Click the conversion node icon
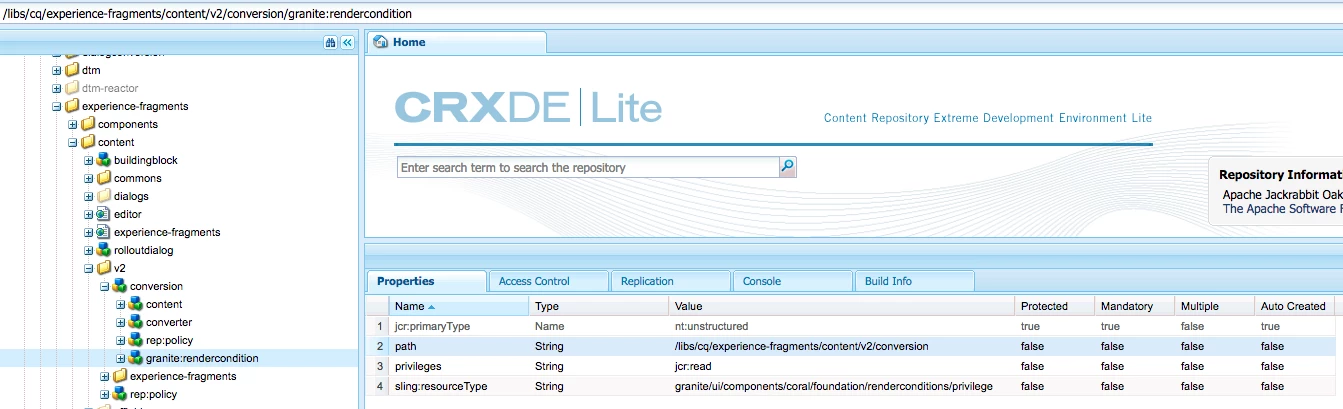 coord(120,286)
